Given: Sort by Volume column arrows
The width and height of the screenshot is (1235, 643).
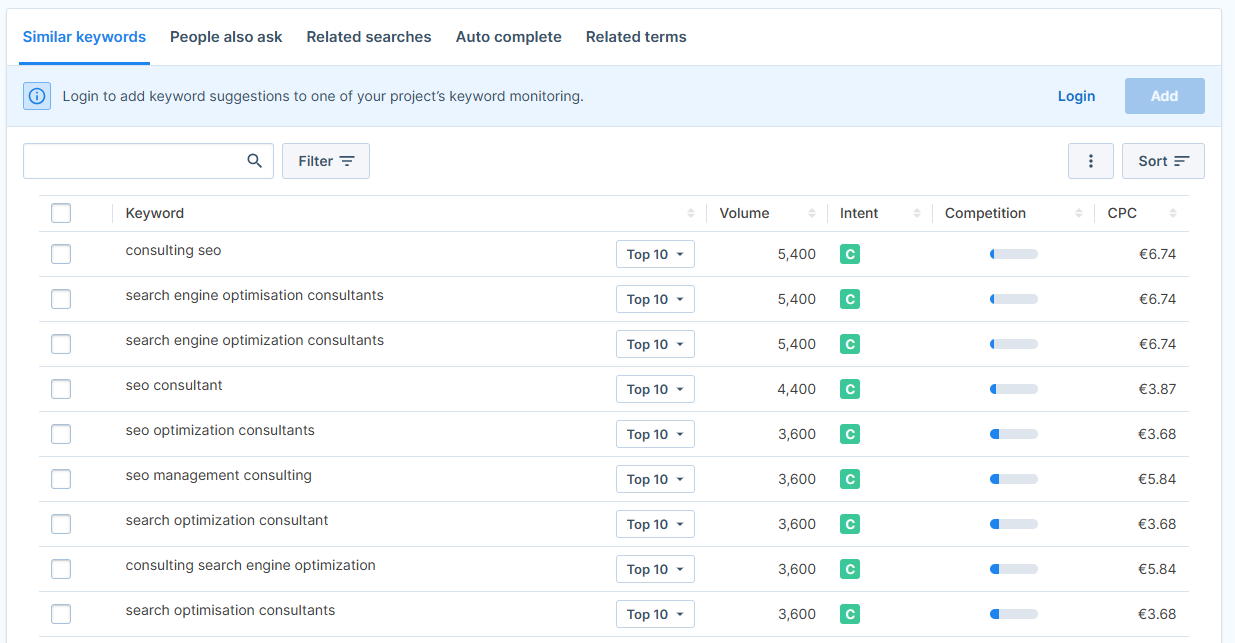Looking at the screenshot, I should [812, 213].
